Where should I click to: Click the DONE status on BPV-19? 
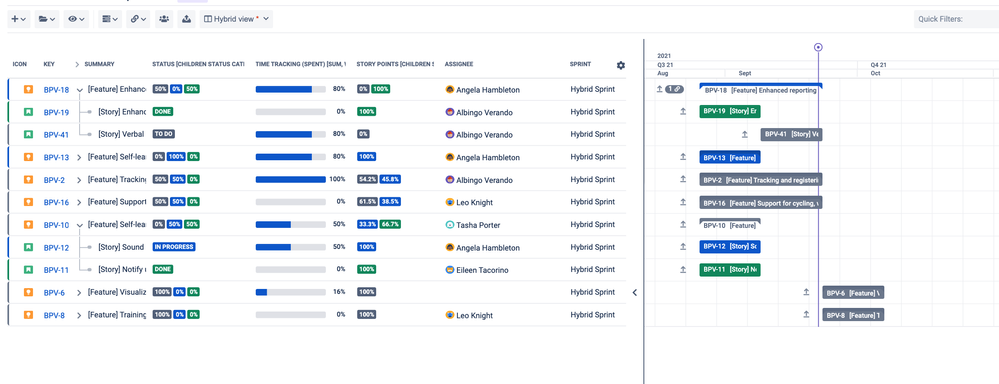pyautogui.click(x=162, y=112)
